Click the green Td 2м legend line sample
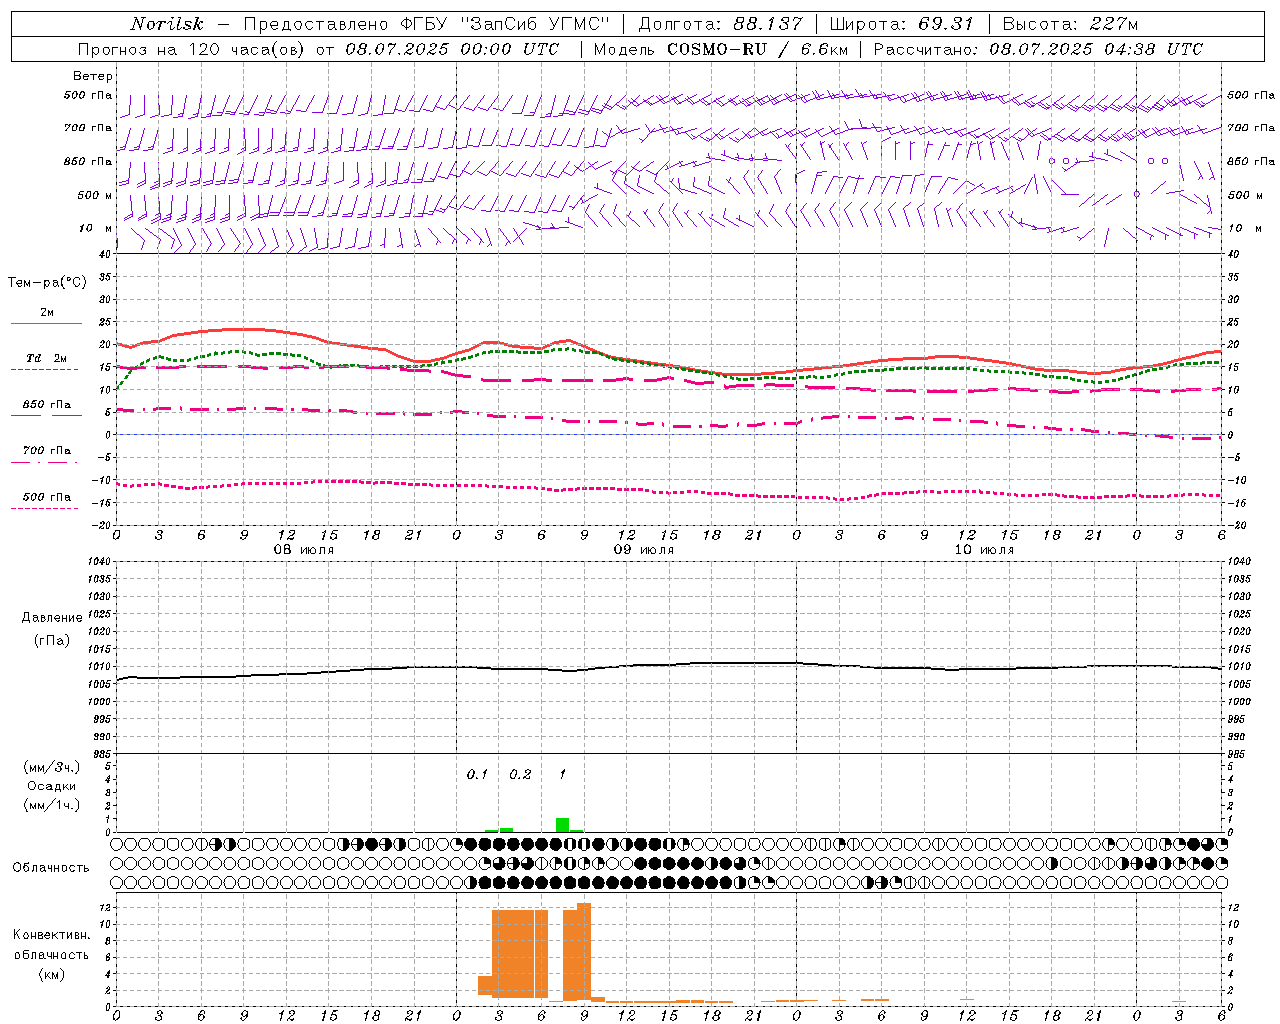 [x=44, y=370]
